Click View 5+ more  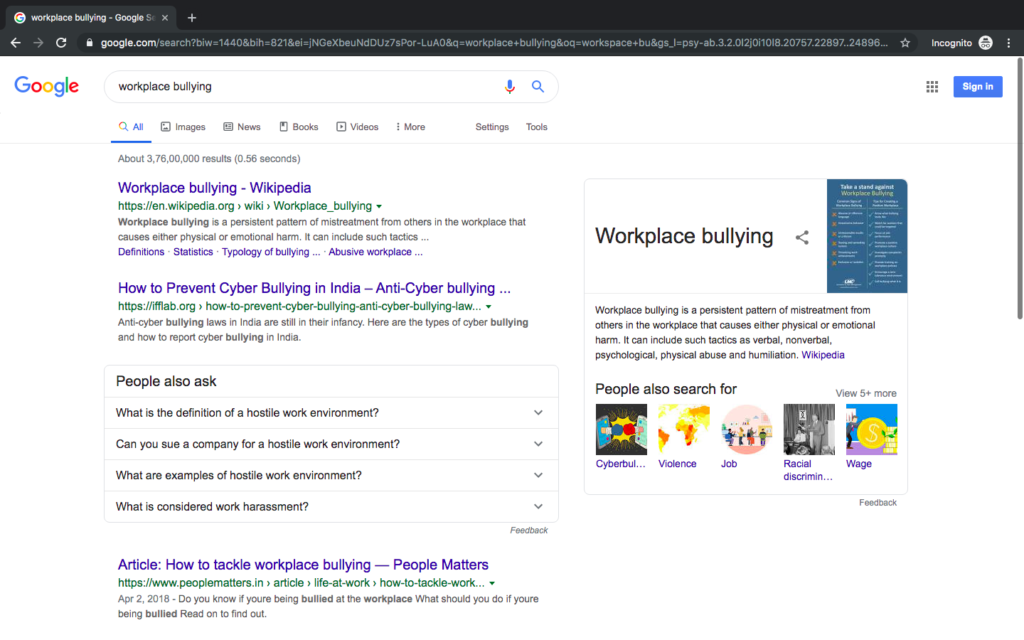point(866,393)
